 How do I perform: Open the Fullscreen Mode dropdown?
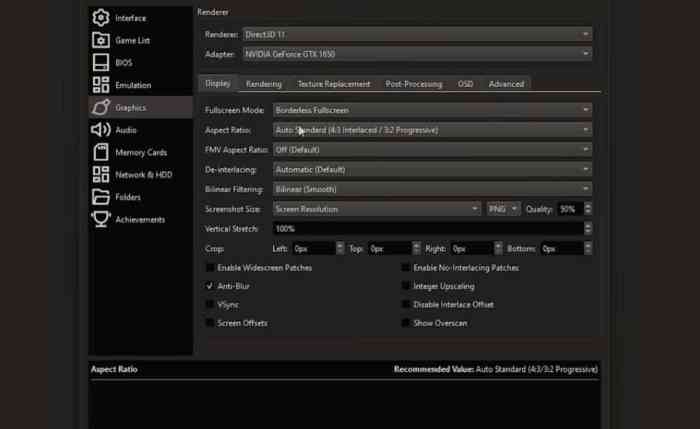(x=432, y=110)
